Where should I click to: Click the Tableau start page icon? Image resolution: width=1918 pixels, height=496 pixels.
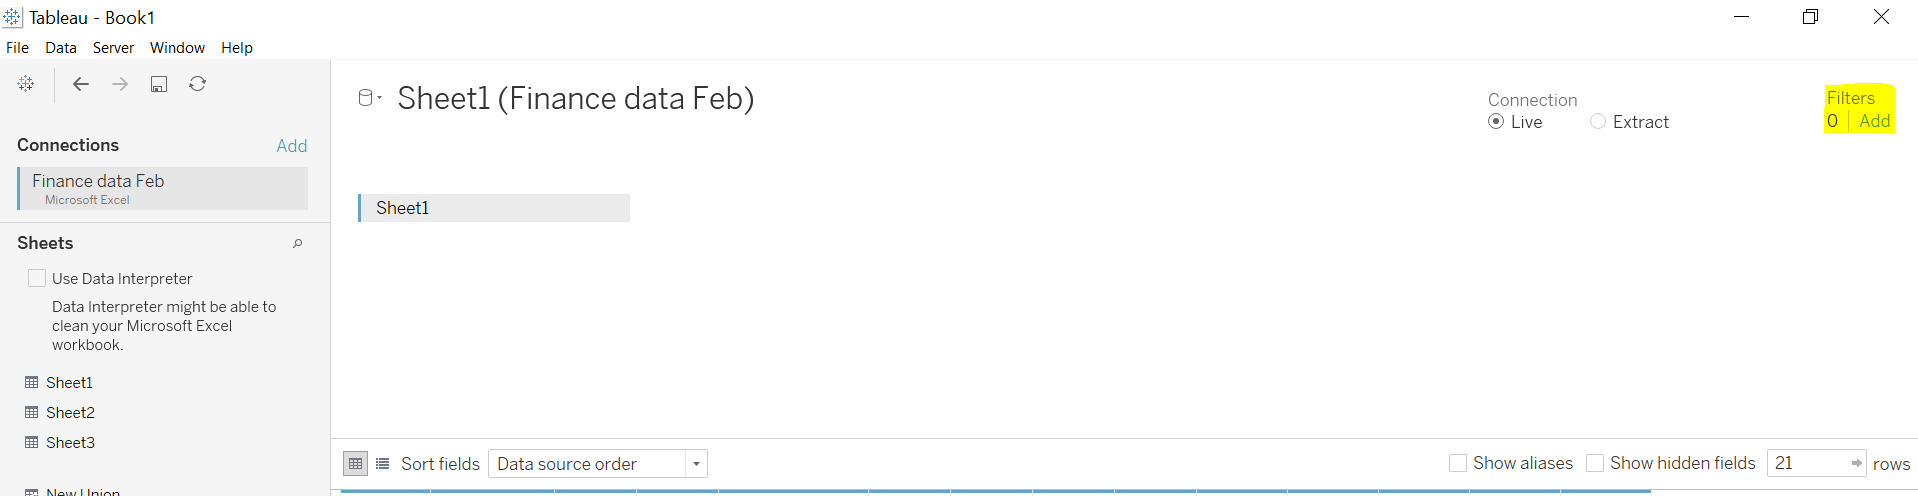tap(26, 84)
